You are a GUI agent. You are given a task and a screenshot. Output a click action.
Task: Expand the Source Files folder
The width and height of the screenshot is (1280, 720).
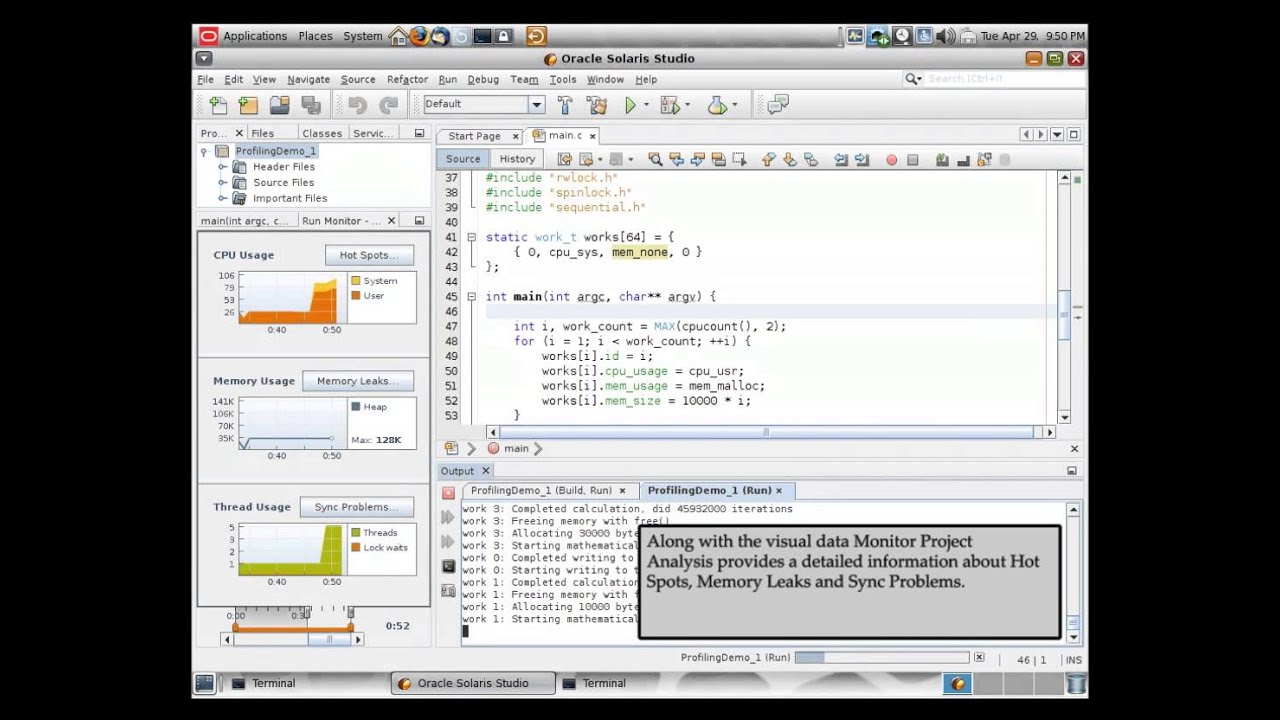coord(222,183)
